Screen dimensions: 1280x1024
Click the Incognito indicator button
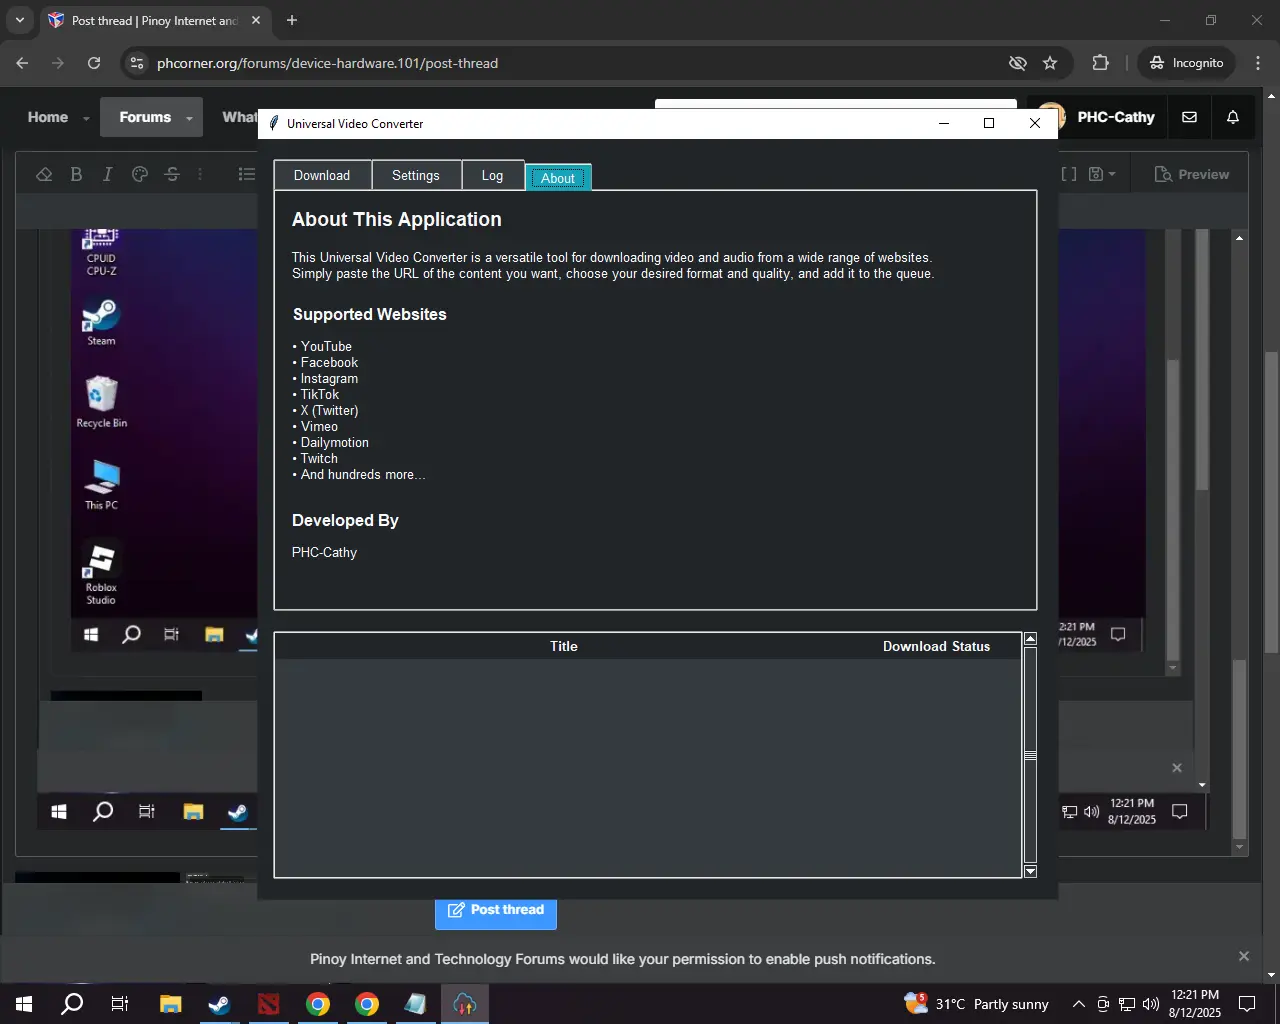1187,63
